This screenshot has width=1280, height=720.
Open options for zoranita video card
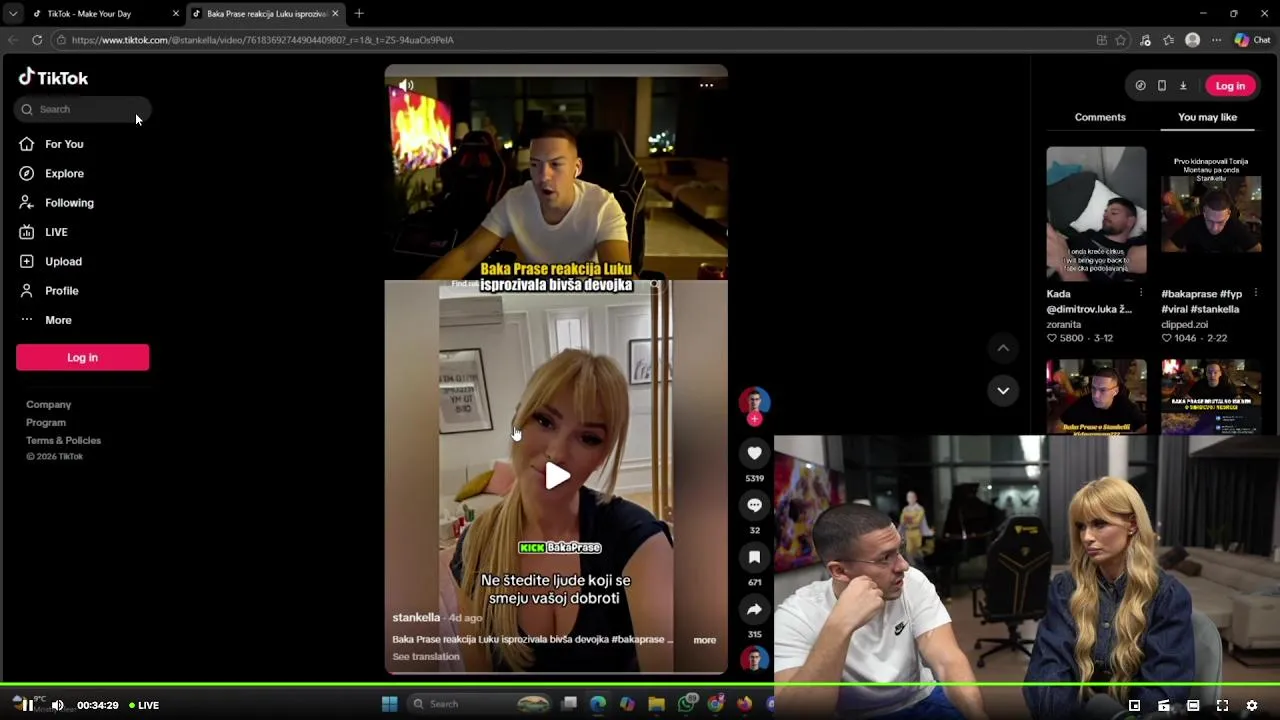[x=1141, y=294]
